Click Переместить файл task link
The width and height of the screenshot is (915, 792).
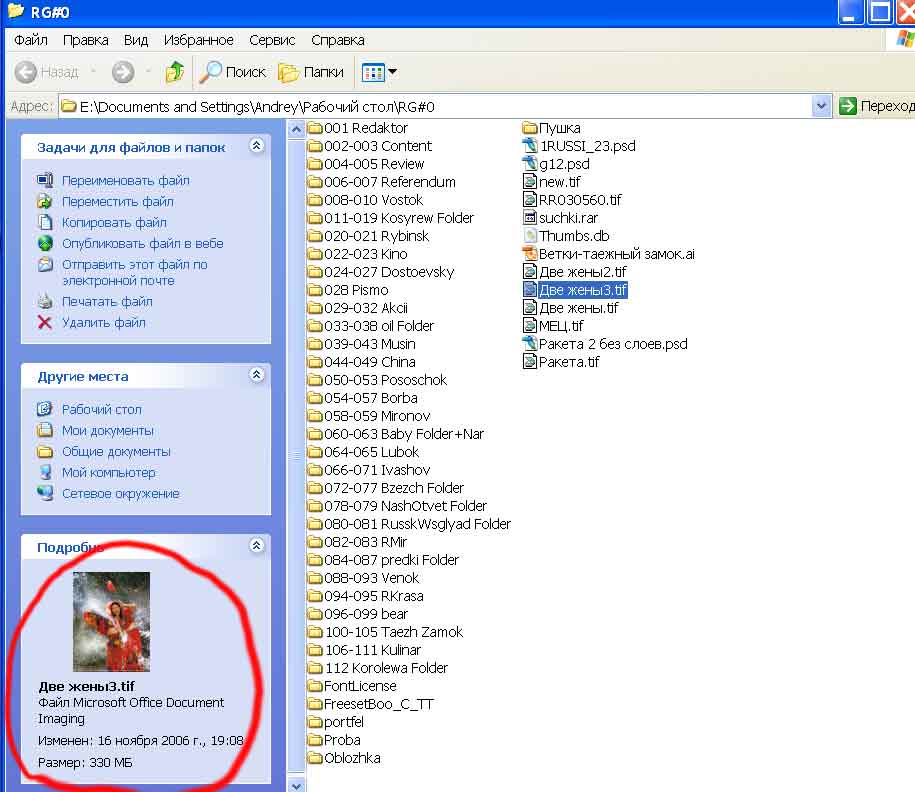click(x=118, y=201)
